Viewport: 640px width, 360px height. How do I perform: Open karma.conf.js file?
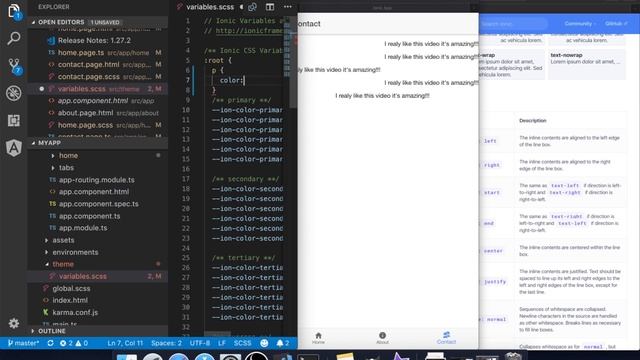75,313
